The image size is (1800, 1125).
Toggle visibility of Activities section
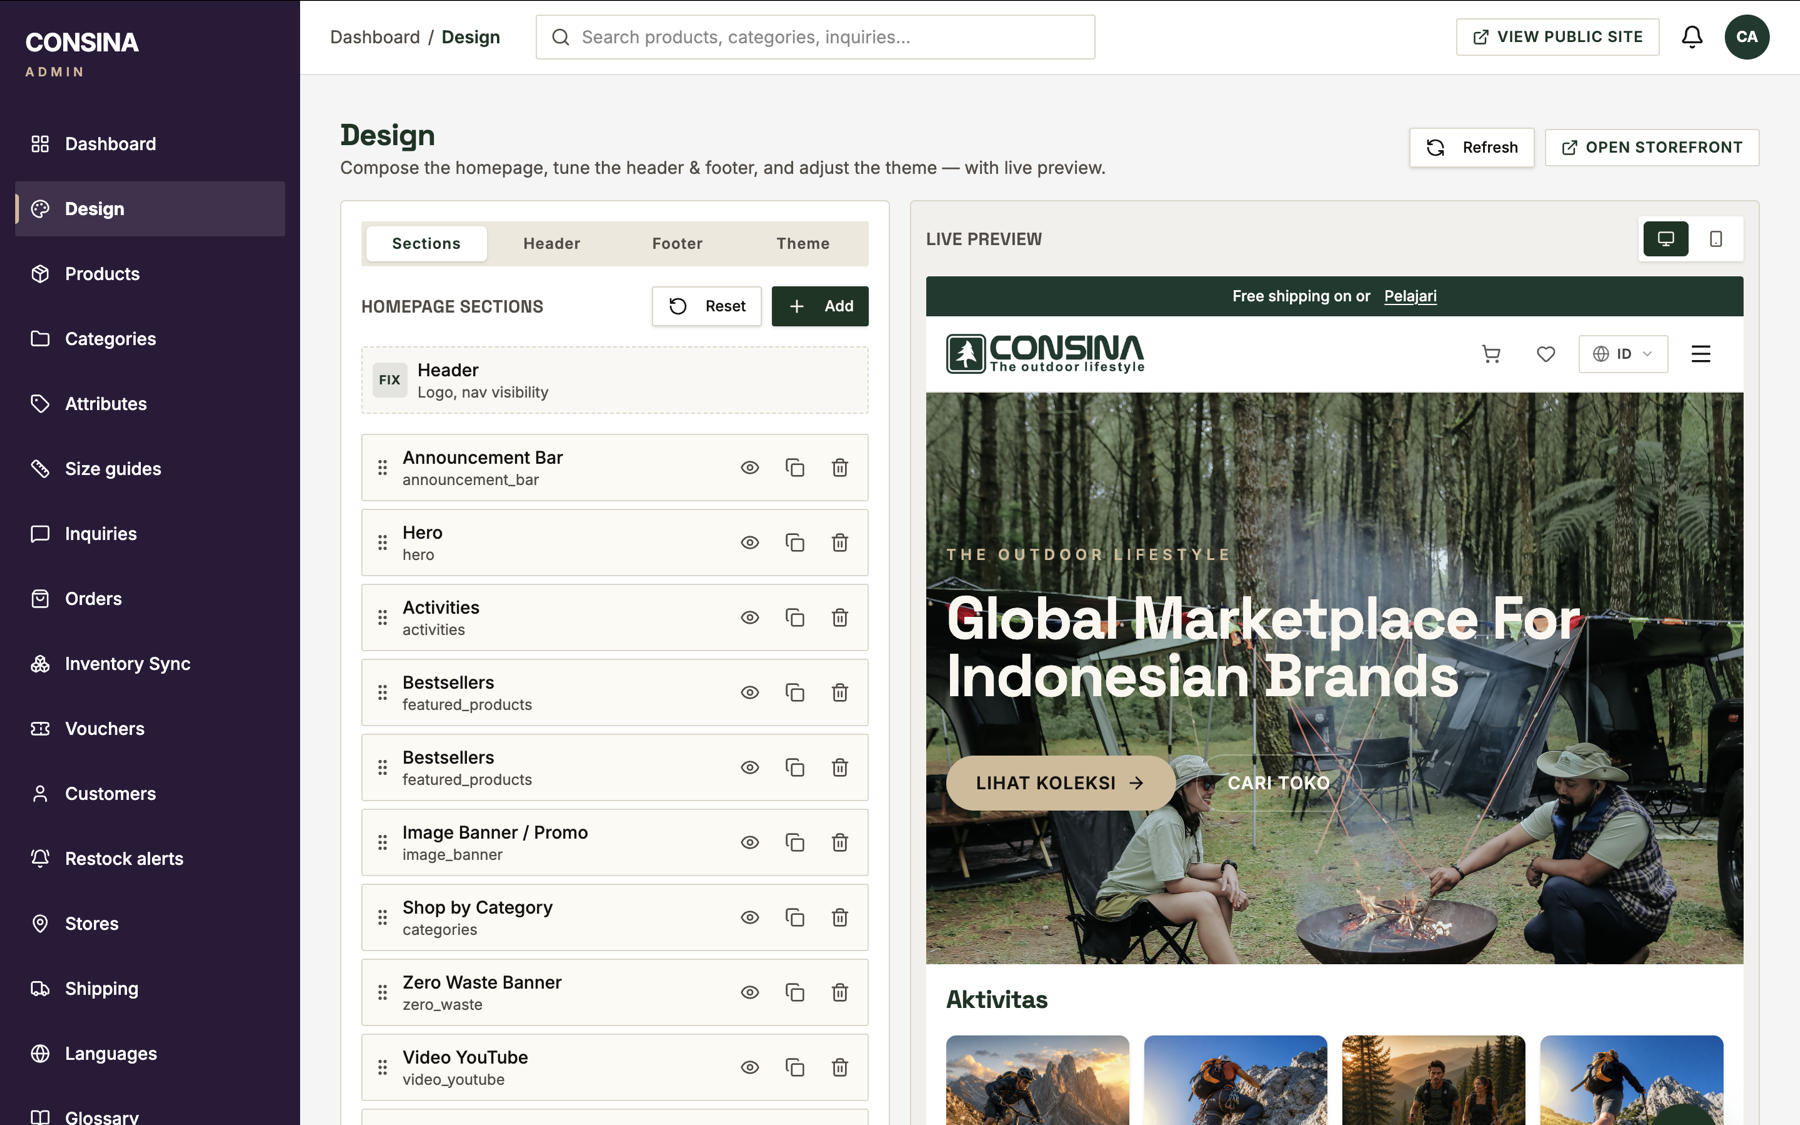(x=750, y=617)
